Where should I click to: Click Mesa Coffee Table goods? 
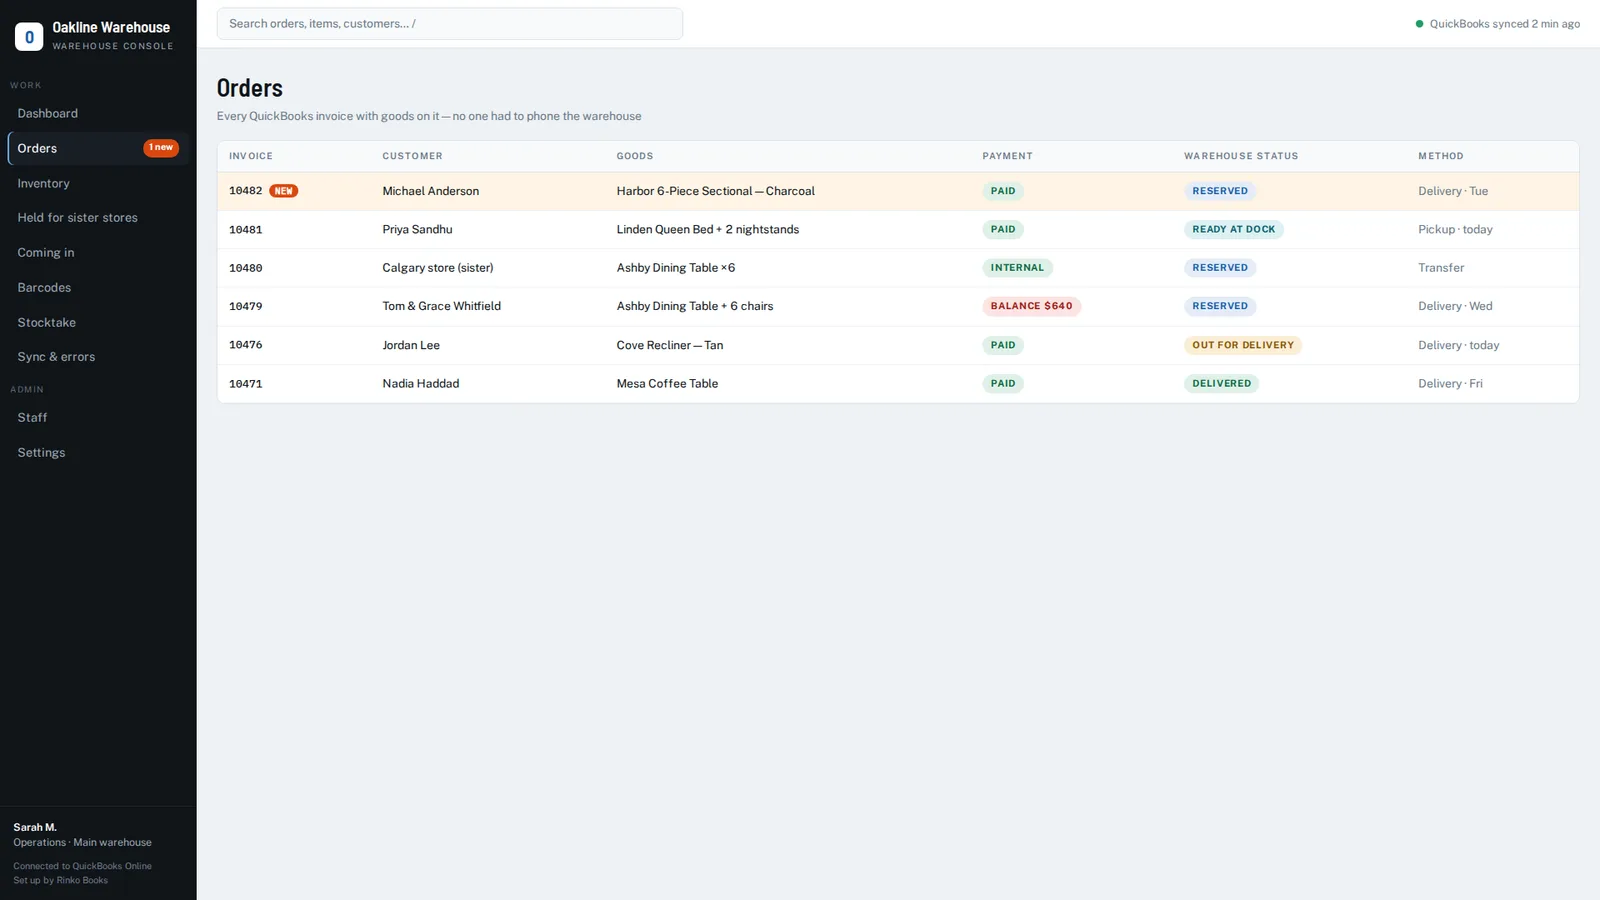(x=667, y=384)
